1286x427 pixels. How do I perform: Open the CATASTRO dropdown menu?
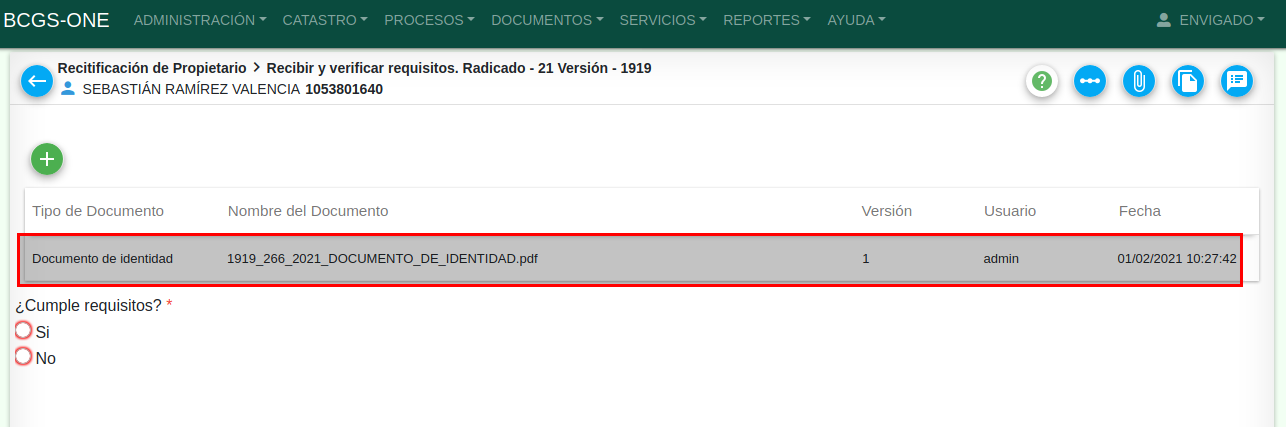click(x=325, y=20)
